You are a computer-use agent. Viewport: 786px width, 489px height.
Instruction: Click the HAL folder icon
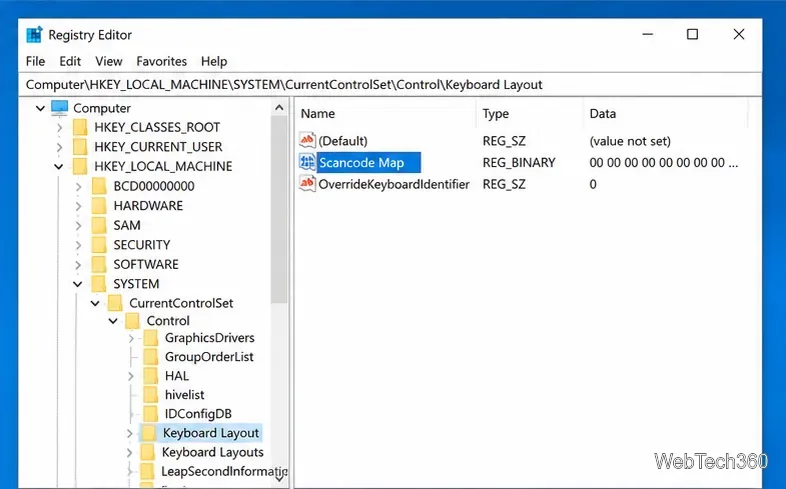coord(150,376)
